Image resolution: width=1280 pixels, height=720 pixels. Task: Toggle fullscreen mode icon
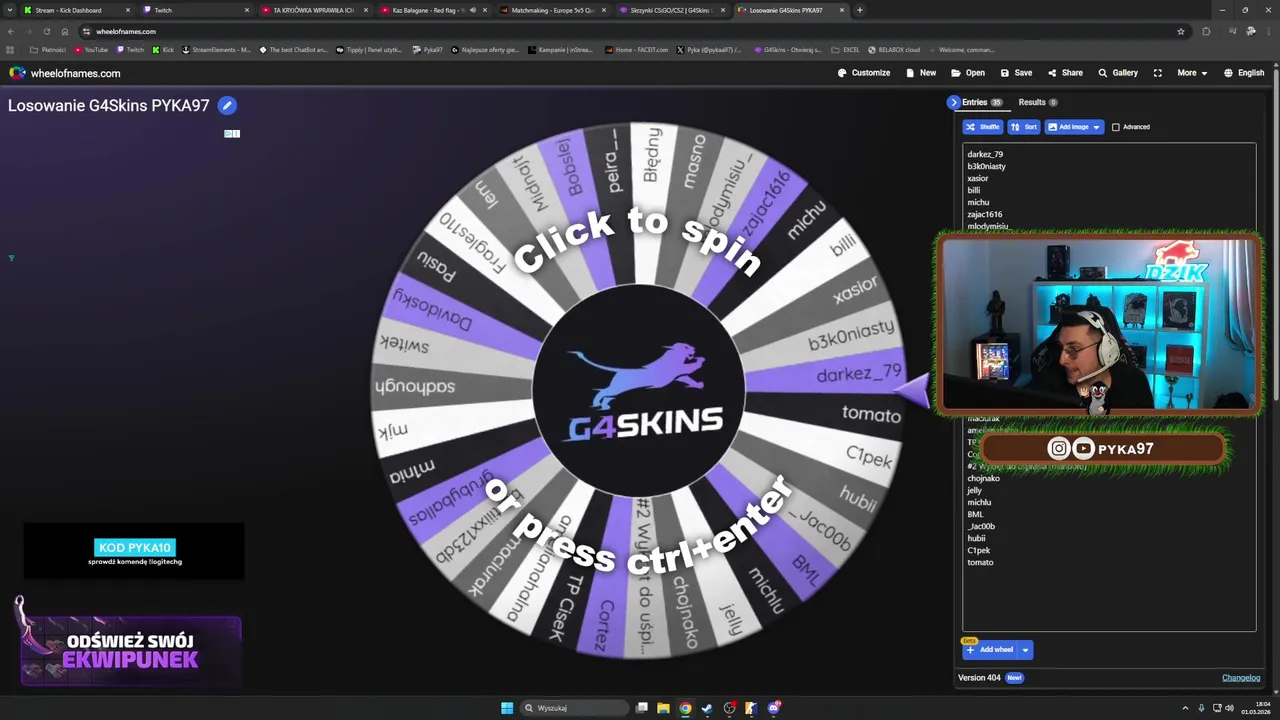click(x=1158, y=73)
